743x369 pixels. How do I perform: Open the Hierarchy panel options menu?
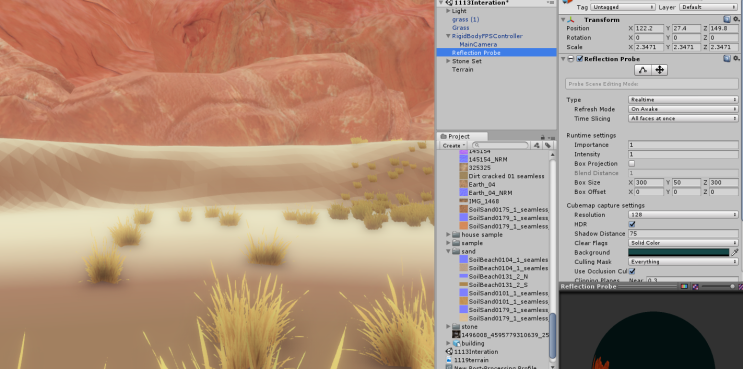(x=551, y=2)
